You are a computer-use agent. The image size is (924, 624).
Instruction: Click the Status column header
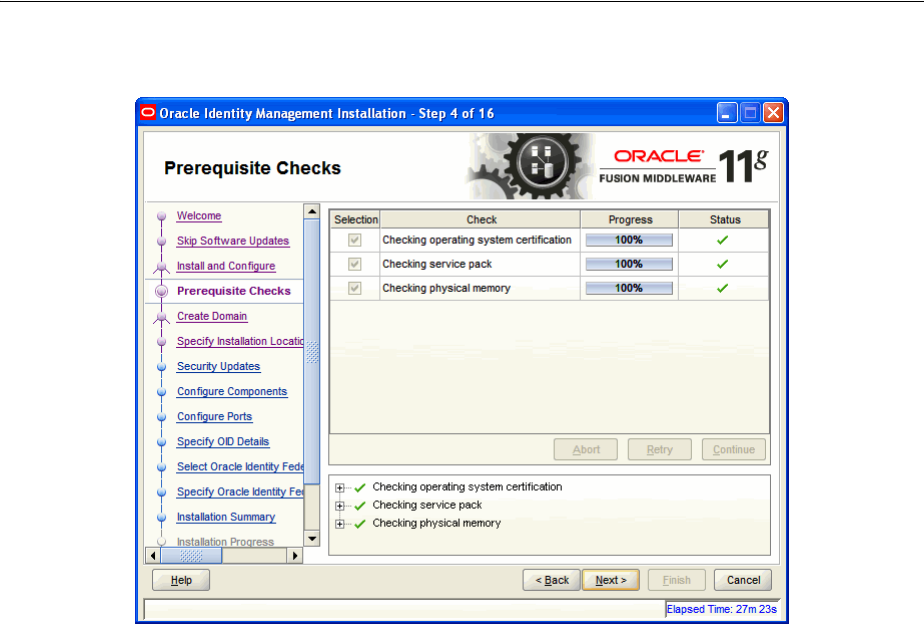(x=724, y=219)
